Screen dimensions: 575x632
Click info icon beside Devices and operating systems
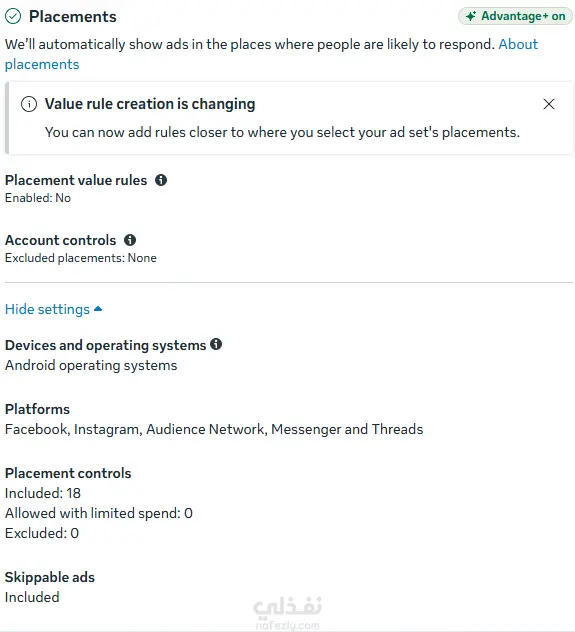point(216,344)
